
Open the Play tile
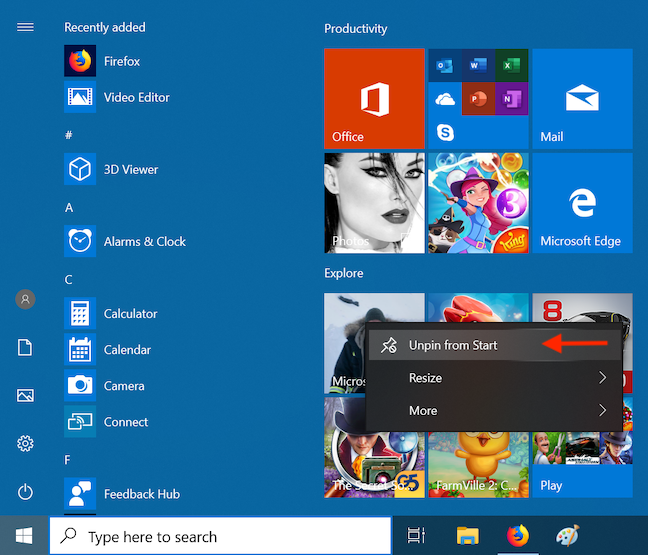582,465
